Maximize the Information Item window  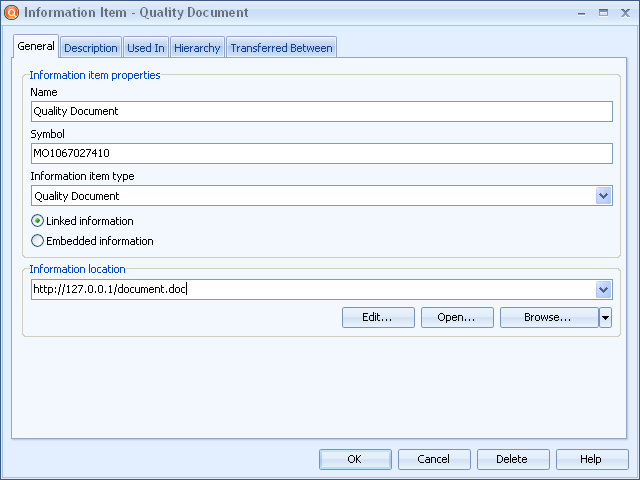click(603, 13)
